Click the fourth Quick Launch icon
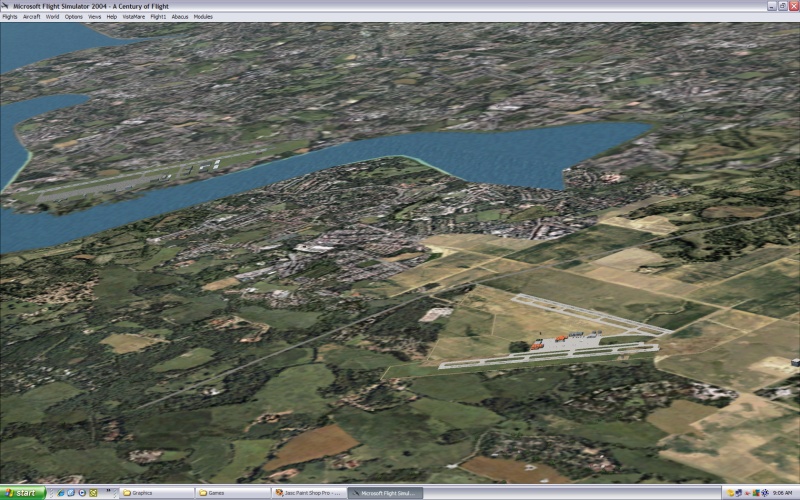The height and width of the screenshot is (500, 800). click(93, 493)
